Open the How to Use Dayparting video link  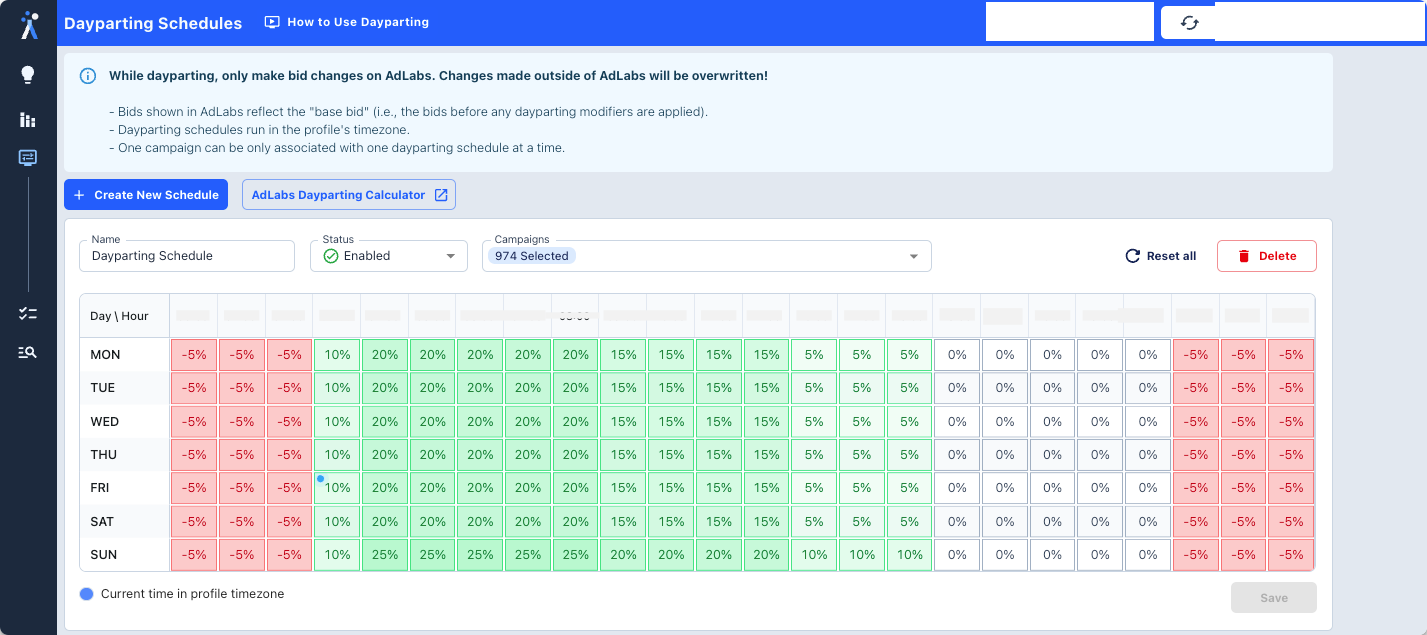[x=347, y=22]
